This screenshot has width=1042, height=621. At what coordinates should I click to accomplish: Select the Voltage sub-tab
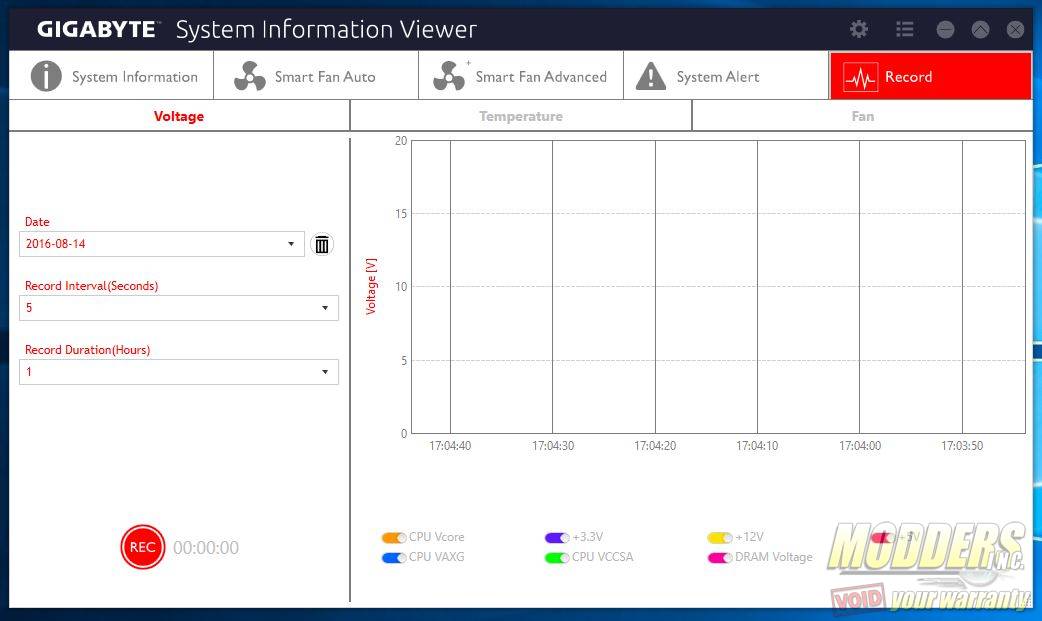(x=179, y=116)
